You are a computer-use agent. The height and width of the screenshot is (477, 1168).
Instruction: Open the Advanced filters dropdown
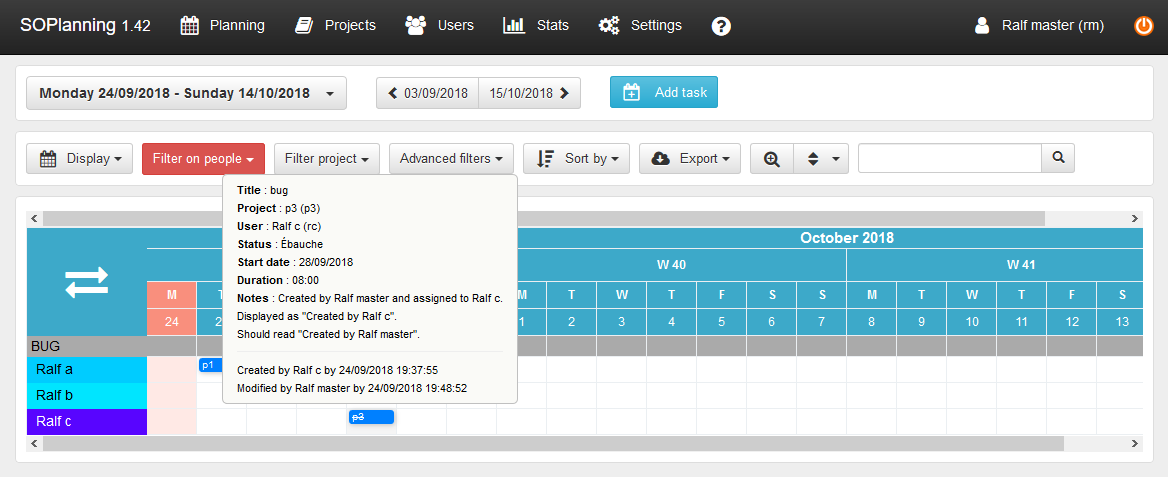(451, 158)
